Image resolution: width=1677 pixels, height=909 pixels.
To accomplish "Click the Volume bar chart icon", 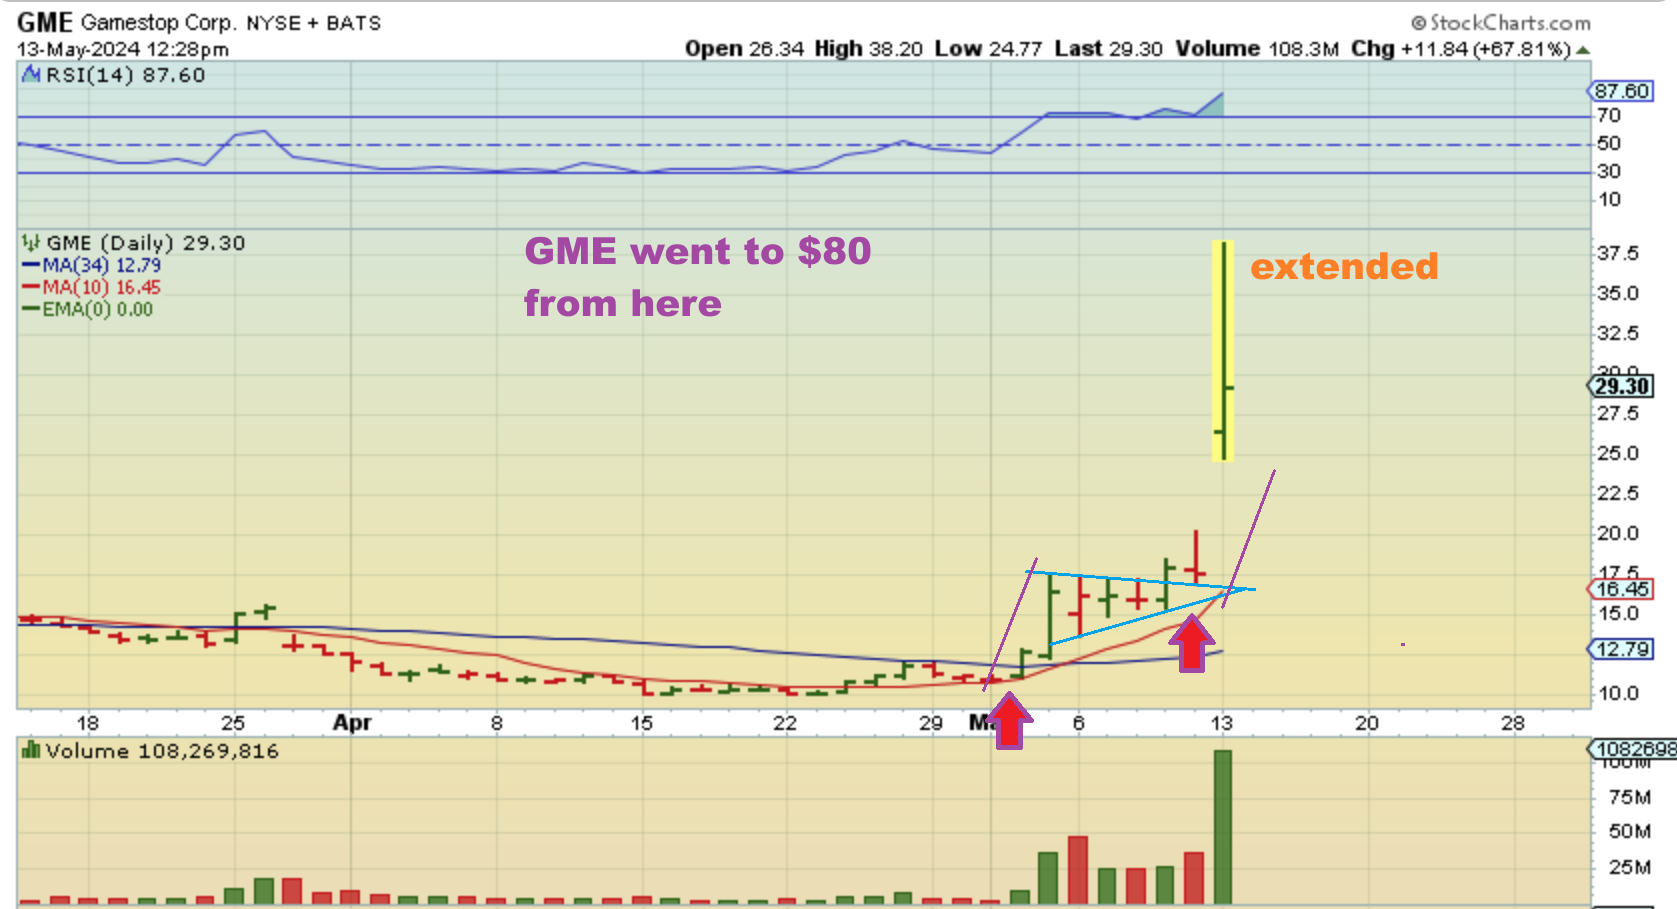I will 31,750.
